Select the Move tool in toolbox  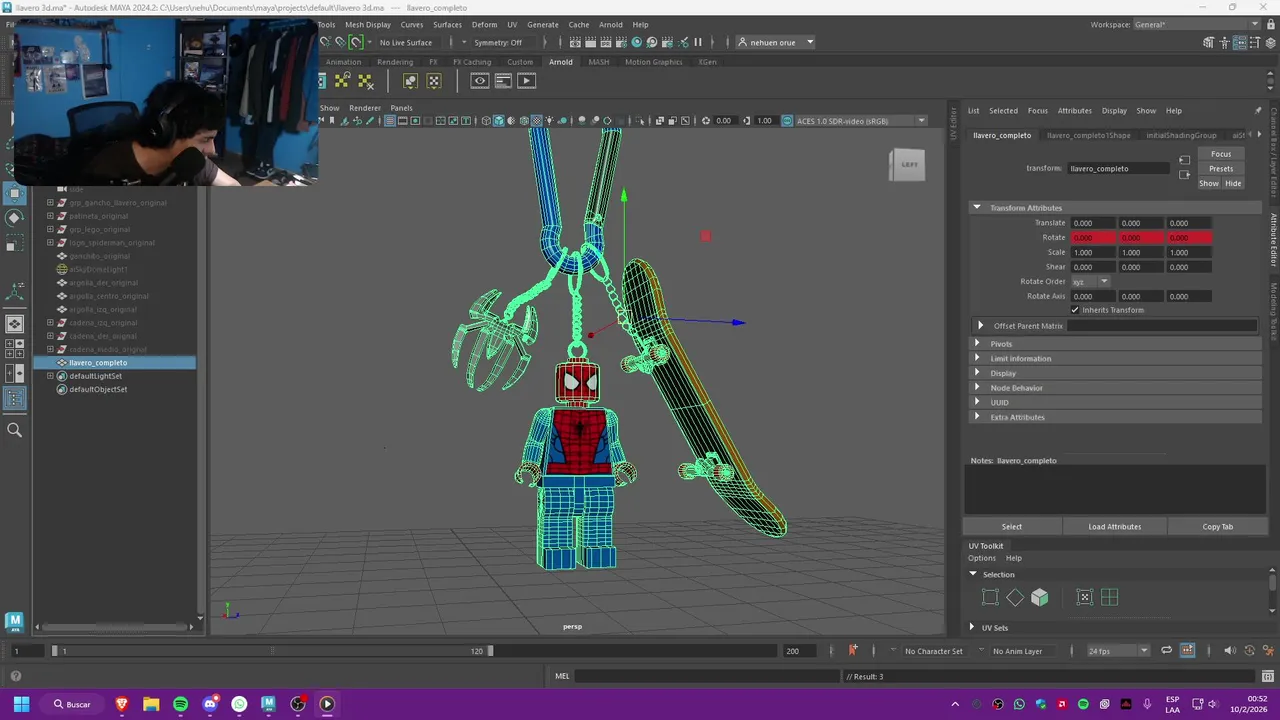[14, 192]
